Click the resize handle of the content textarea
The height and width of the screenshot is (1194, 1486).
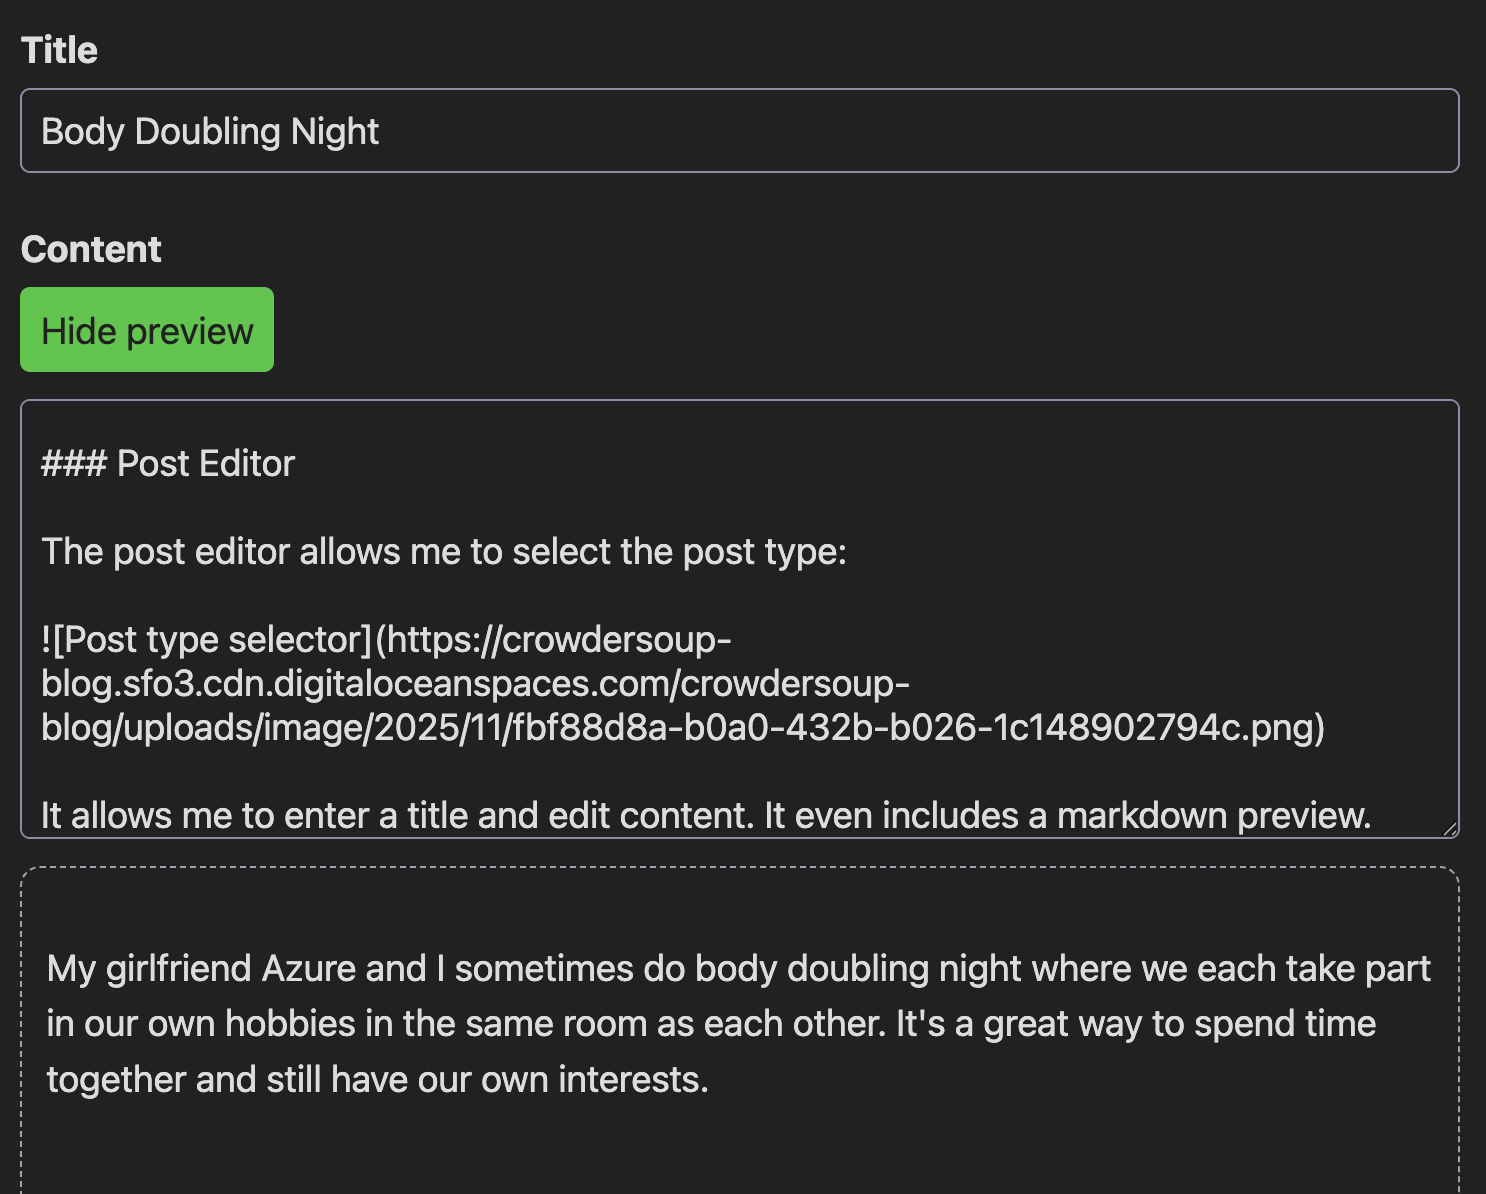(x=1448, y=828)
